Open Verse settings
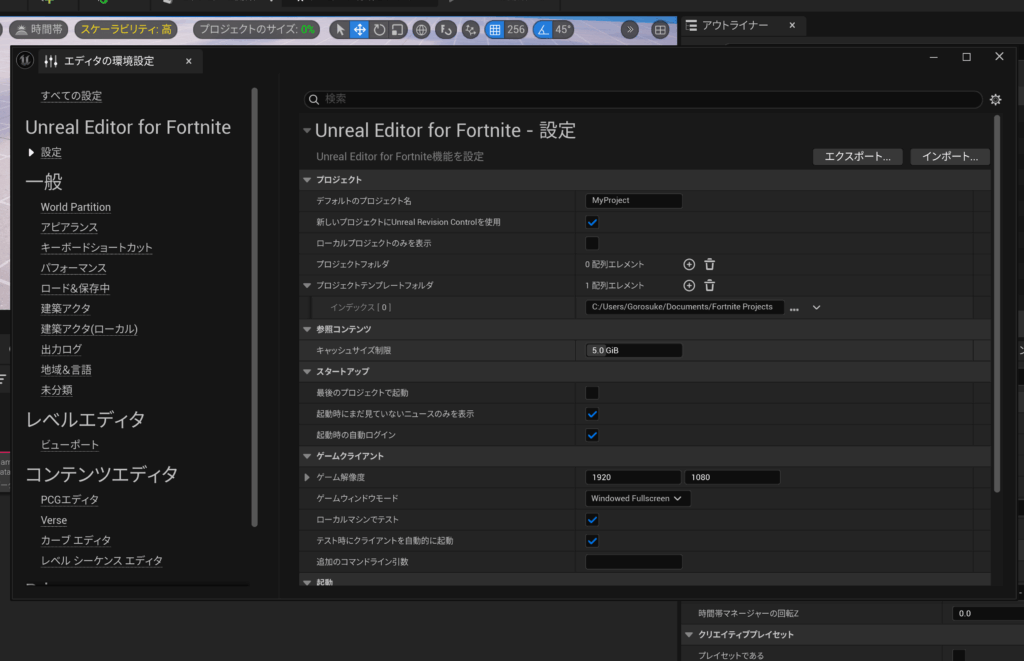The height and width of the screenshot is (661, 1024). point(54,521)
